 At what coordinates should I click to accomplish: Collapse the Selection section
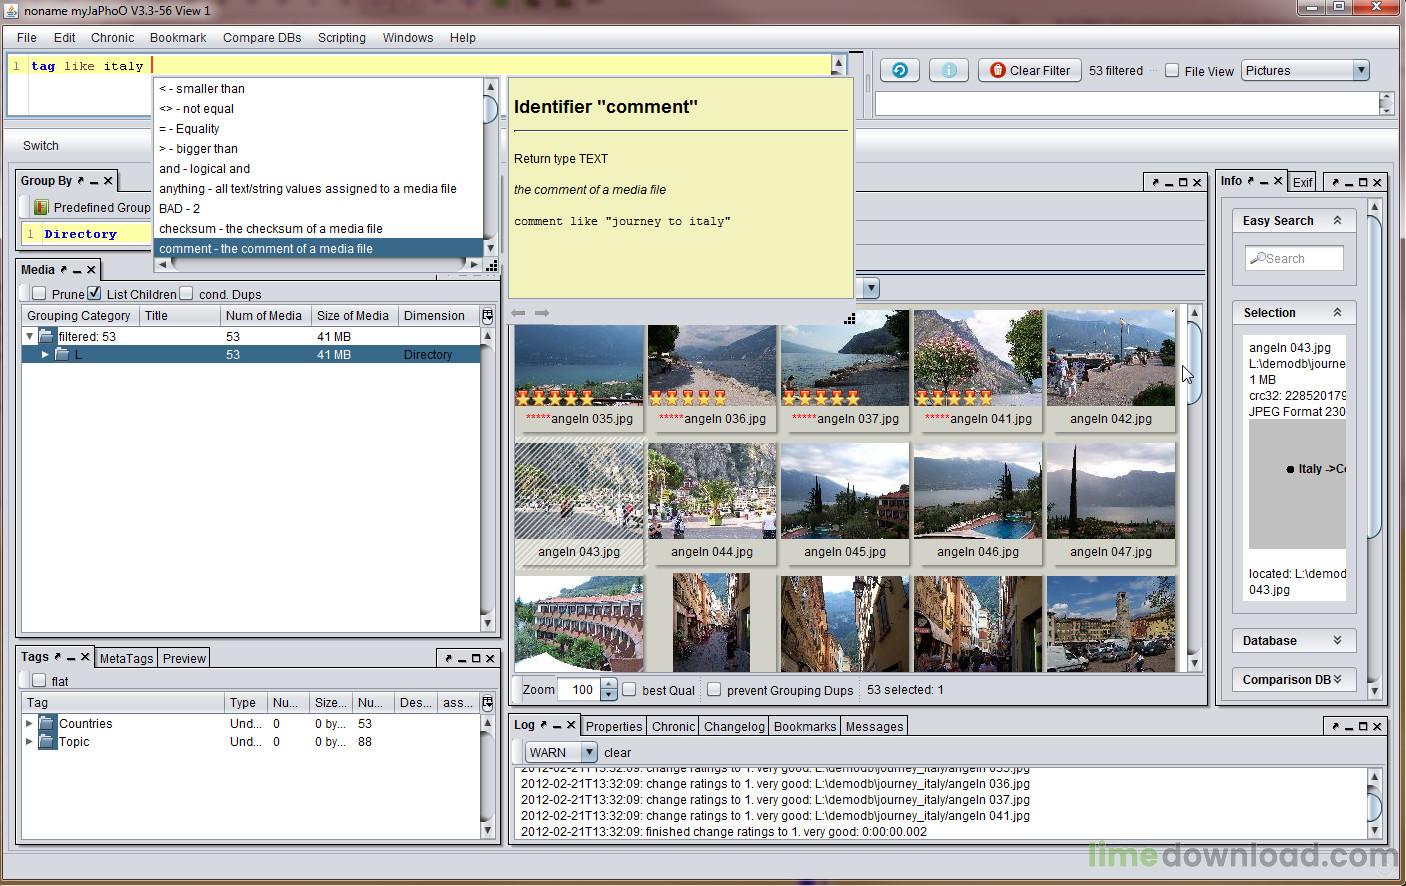[x=1337, y=312]
